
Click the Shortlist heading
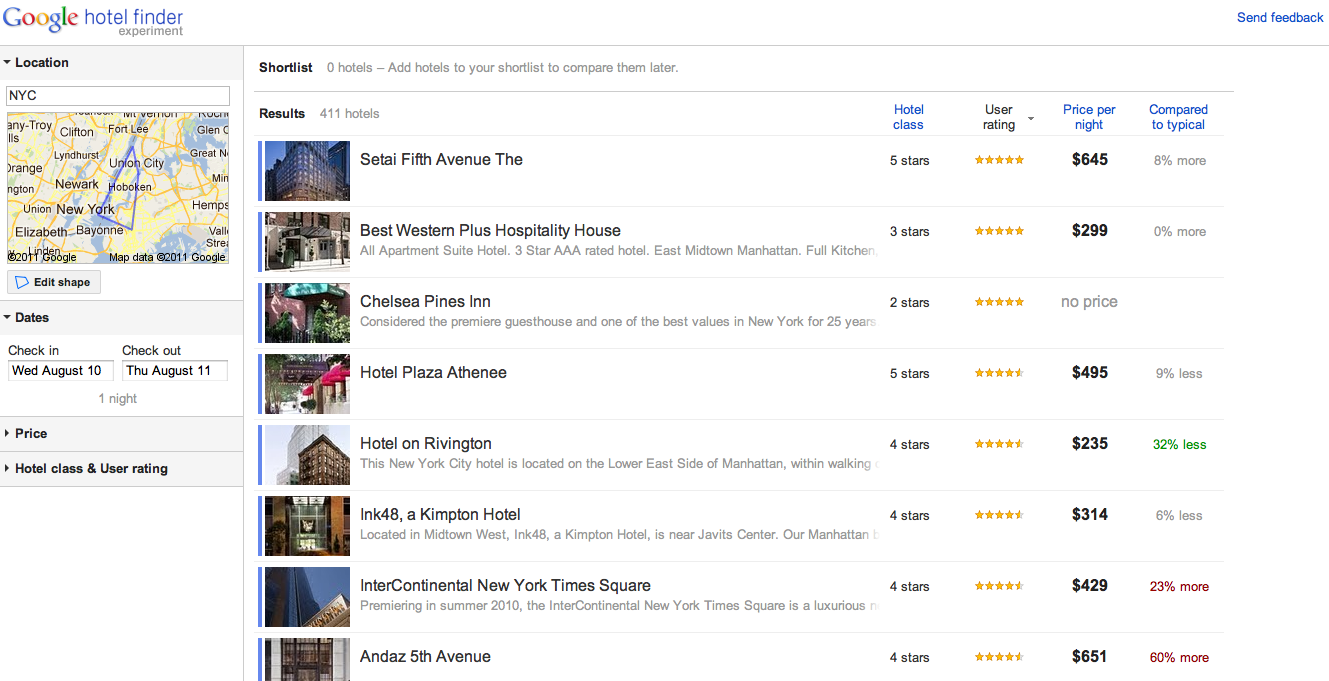point(286,68)
